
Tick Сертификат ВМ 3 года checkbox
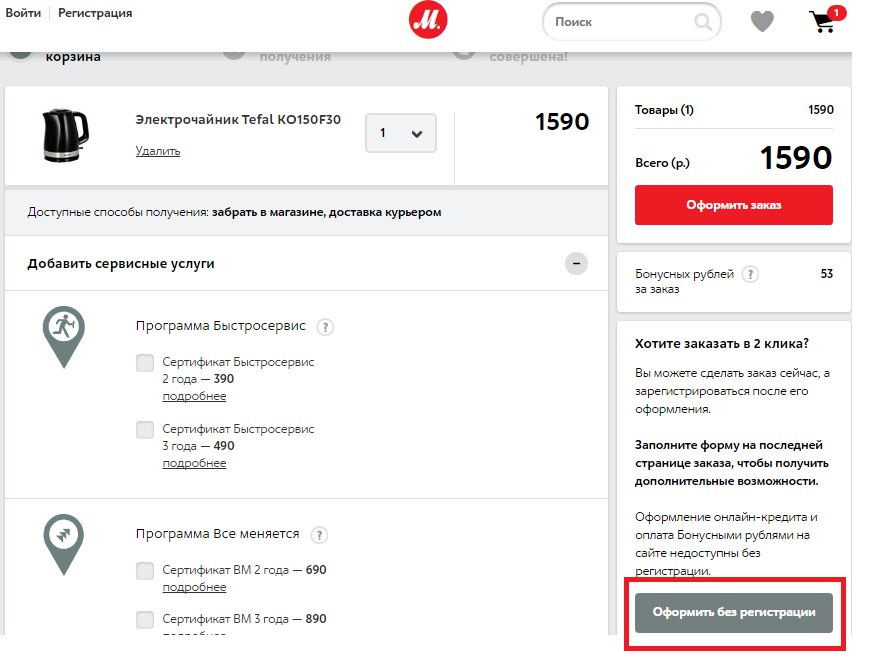(x=145, y=619)
